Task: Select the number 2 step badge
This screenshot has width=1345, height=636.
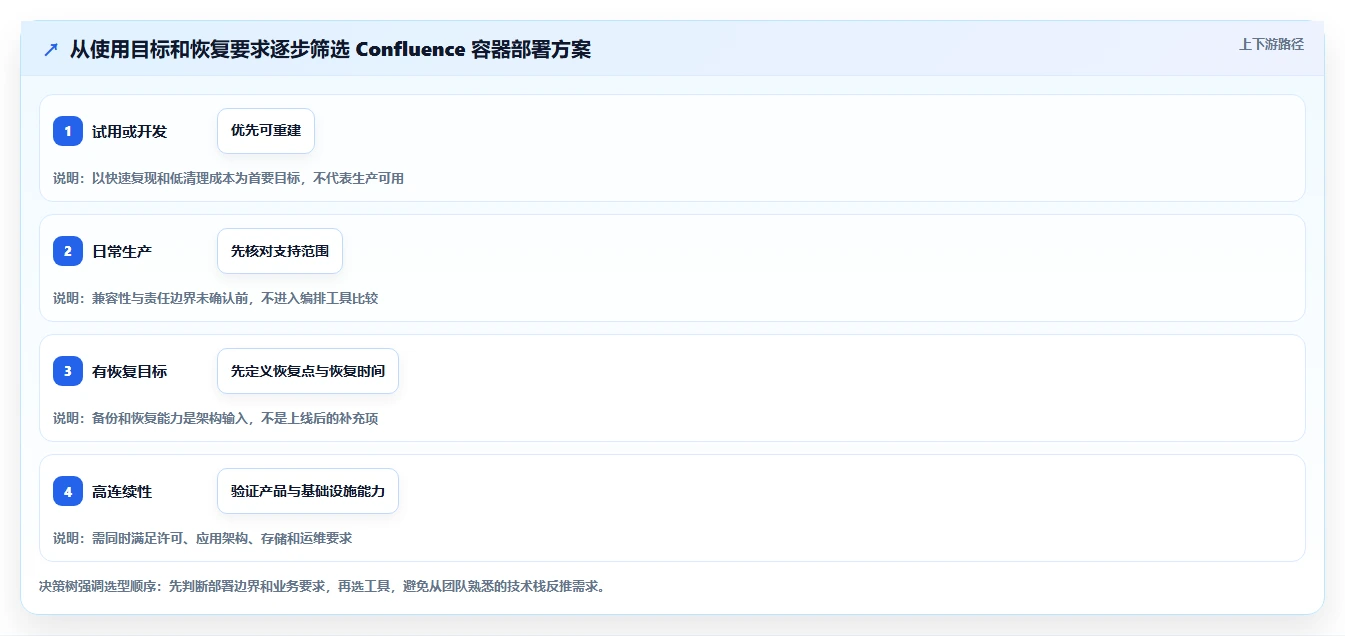Action: pyautogui.click(x=68, y=251)
